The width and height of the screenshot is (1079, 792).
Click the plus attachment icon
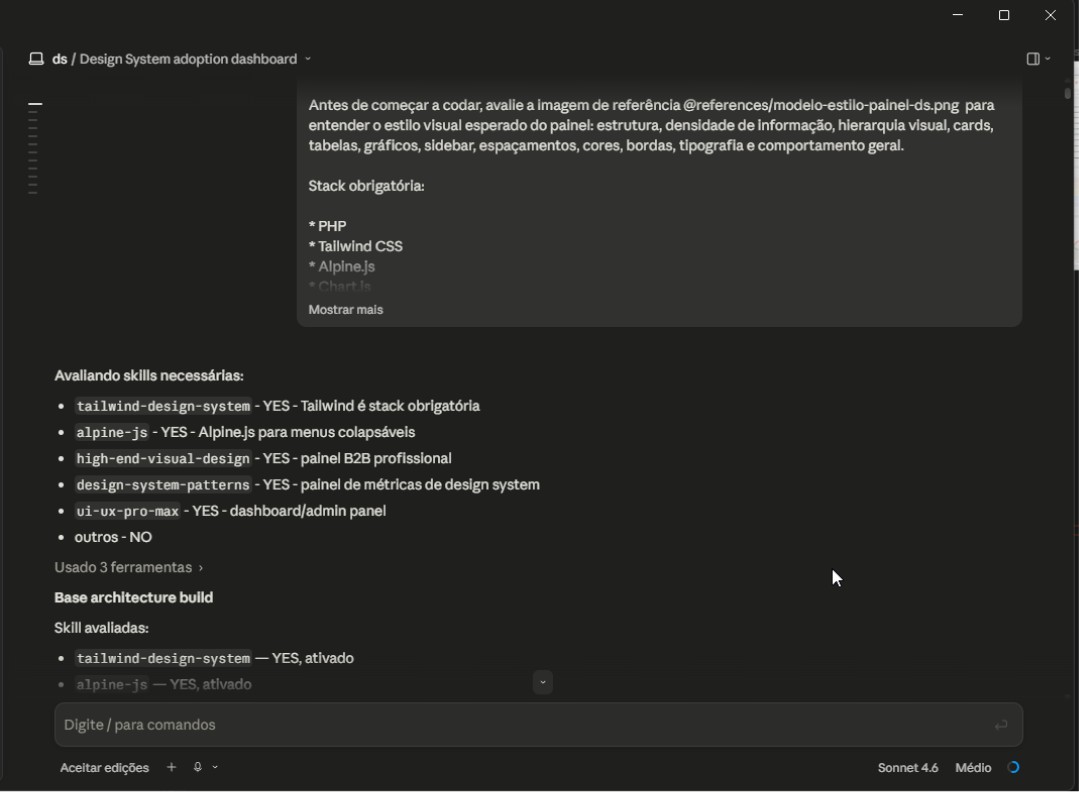(x=171, y=767)
